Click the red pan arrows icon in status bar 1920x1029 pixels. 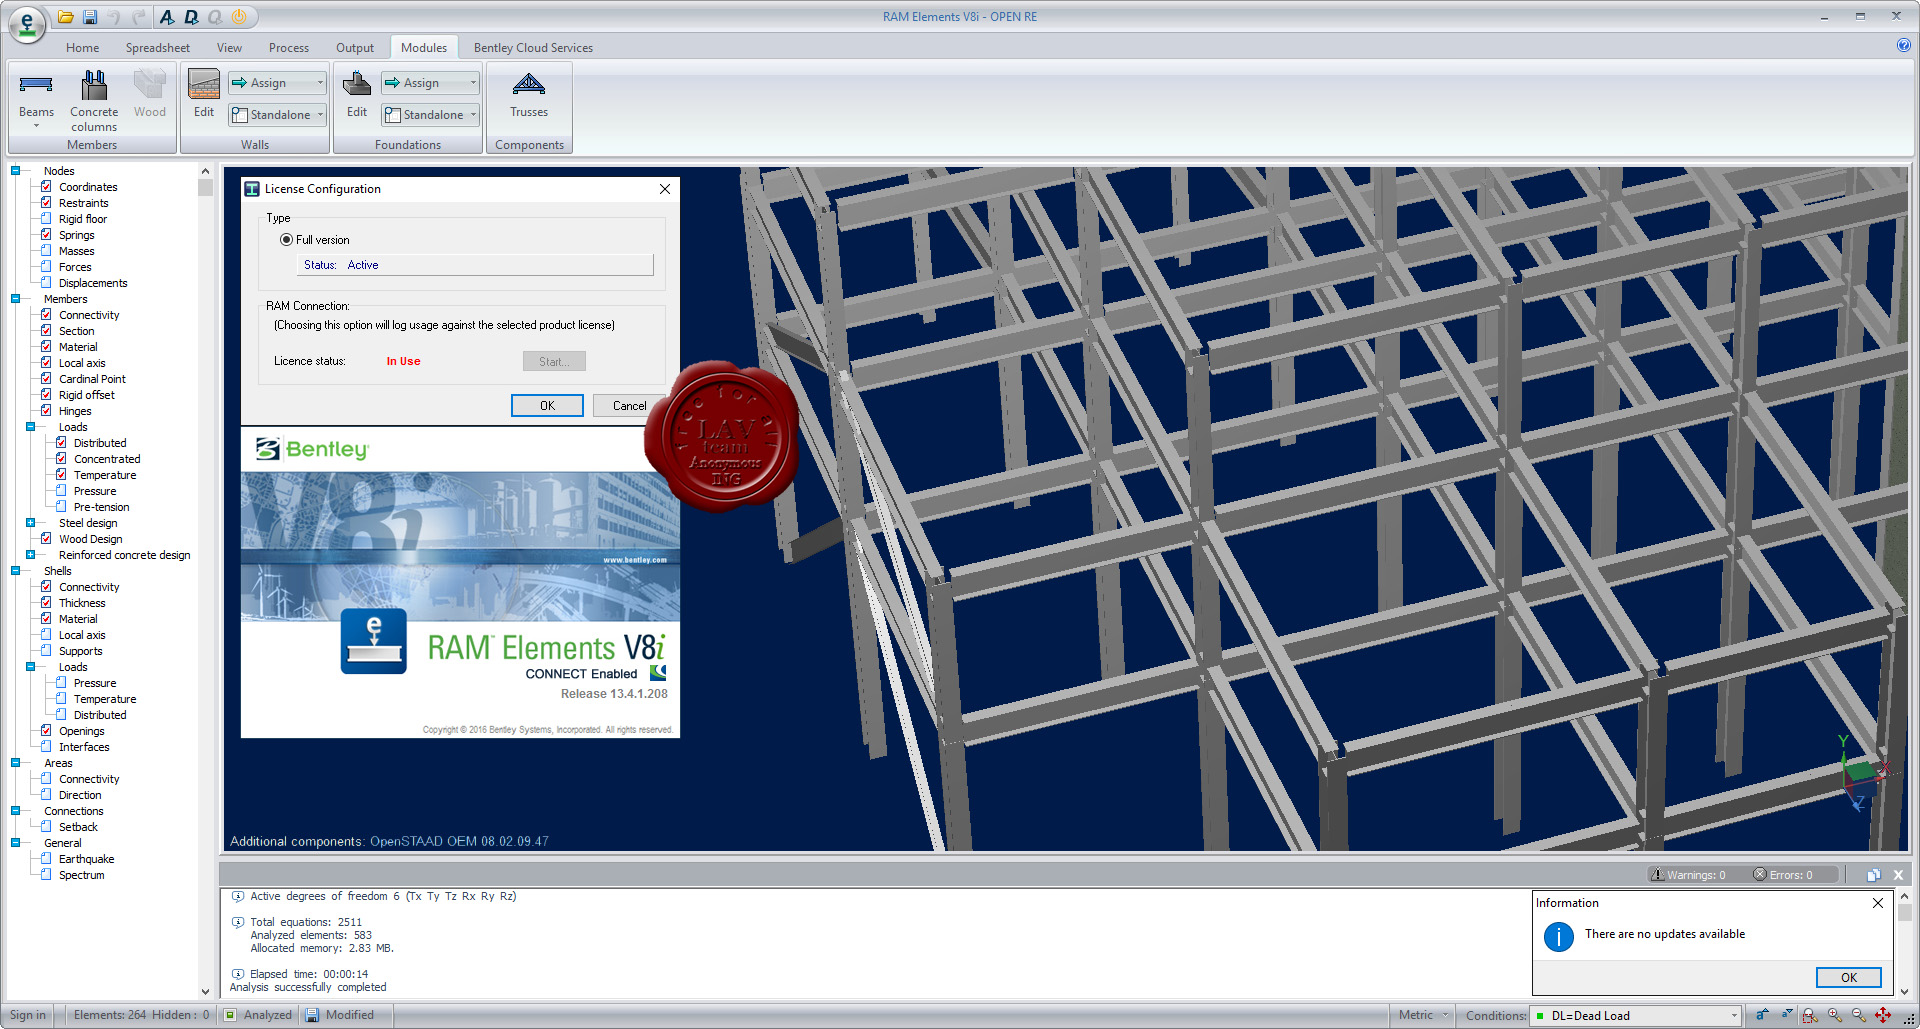click(x=1883, y=1015)
